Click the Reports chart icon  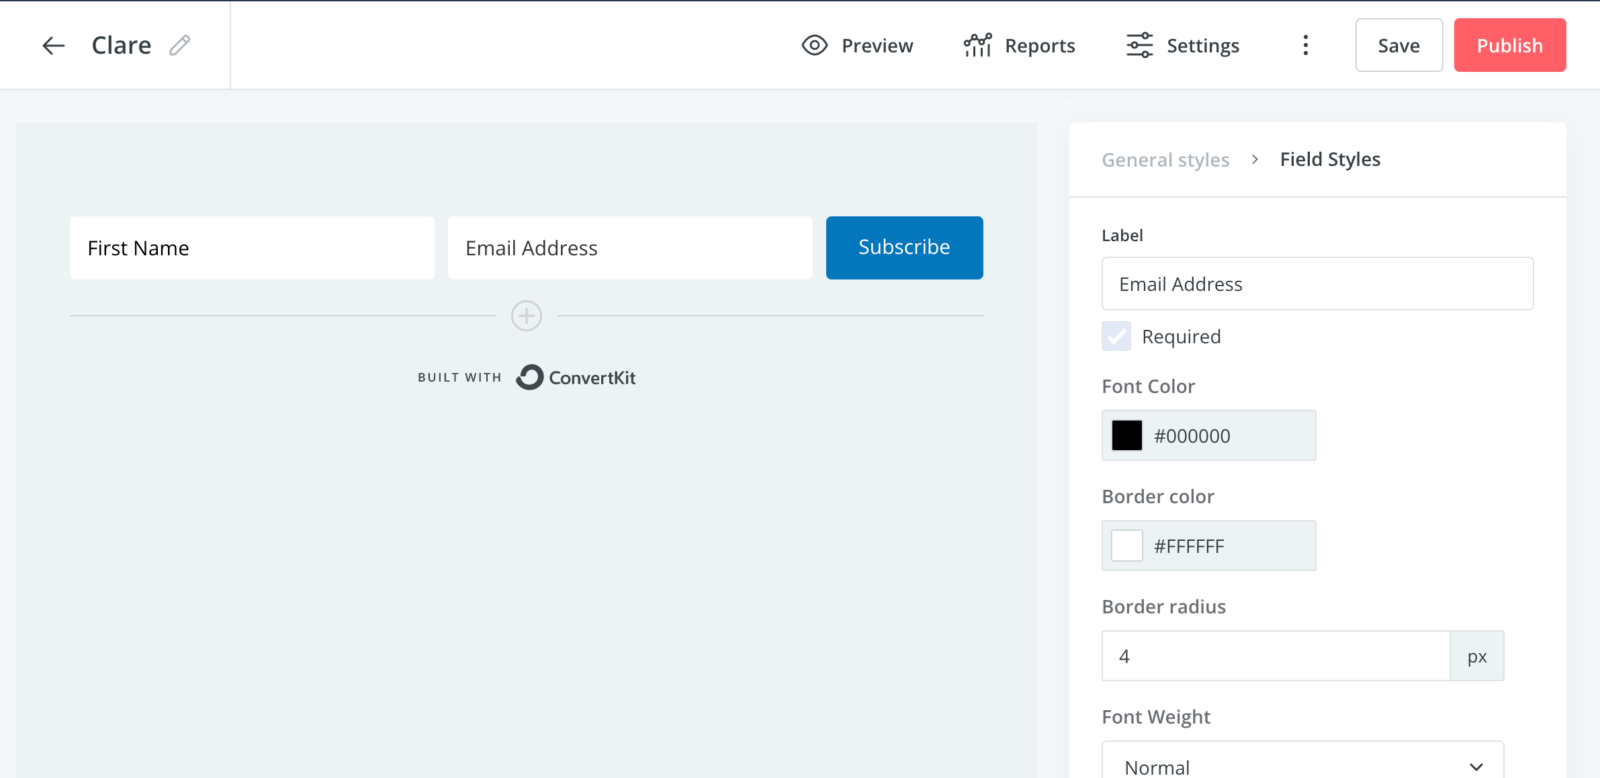[x=978, y=45]
